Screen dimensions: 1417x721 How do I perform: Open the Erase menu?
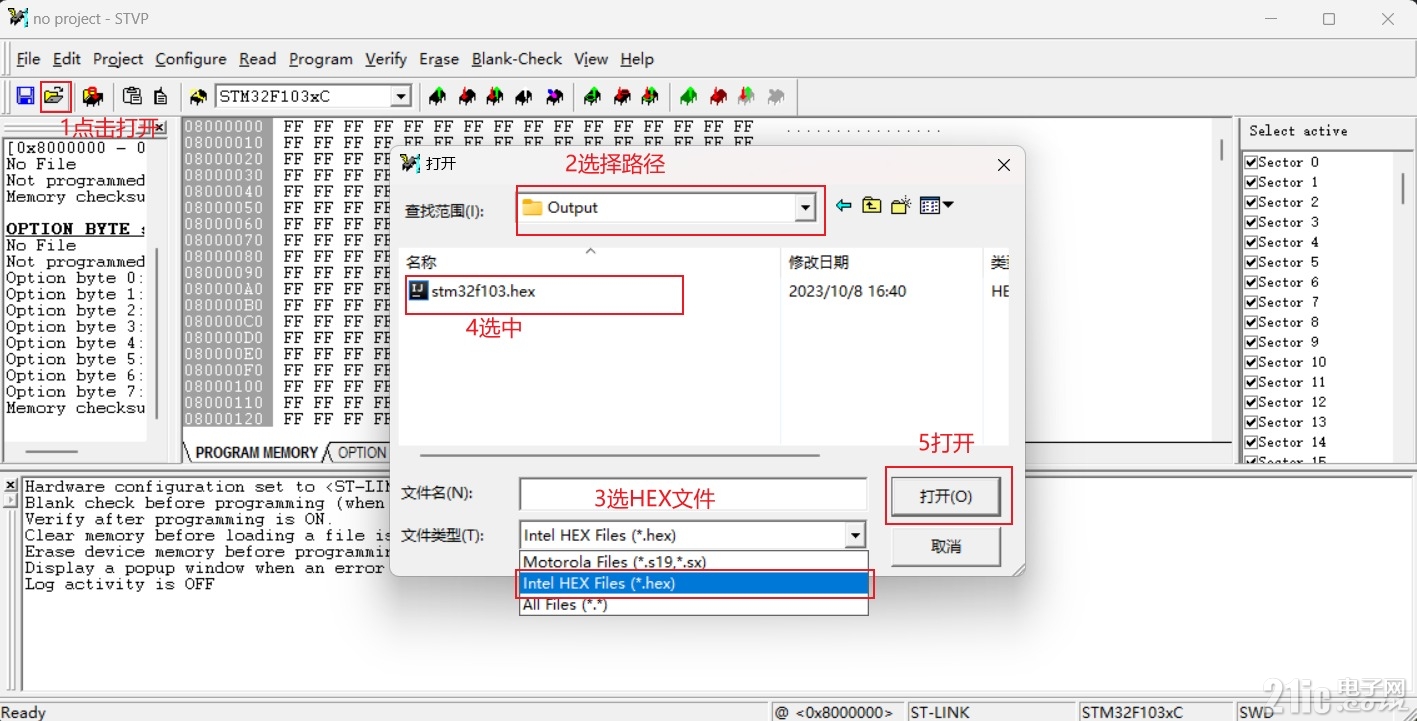tap(439, 59)
